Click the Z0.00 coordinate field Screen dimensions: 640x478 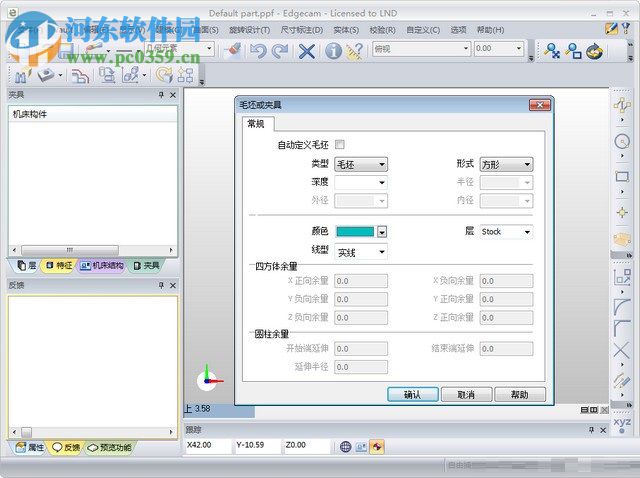pyautogui.click(x=306, y=445)
